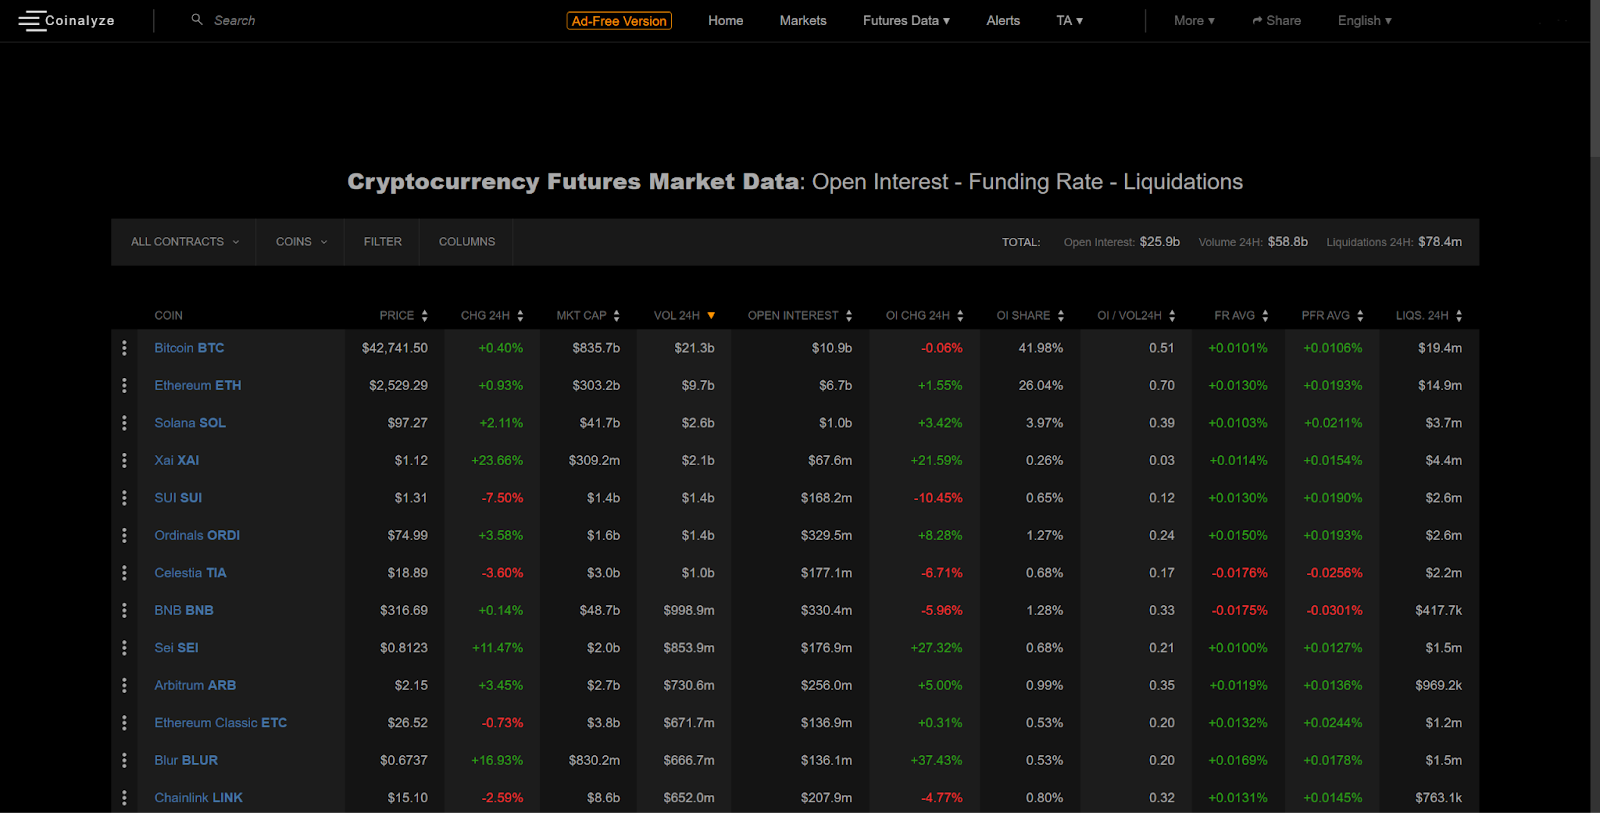The height and width of the screenshot is (813, 1600).
Task: Open the three-dot menu for Solana SOL row
Action: 124,423
